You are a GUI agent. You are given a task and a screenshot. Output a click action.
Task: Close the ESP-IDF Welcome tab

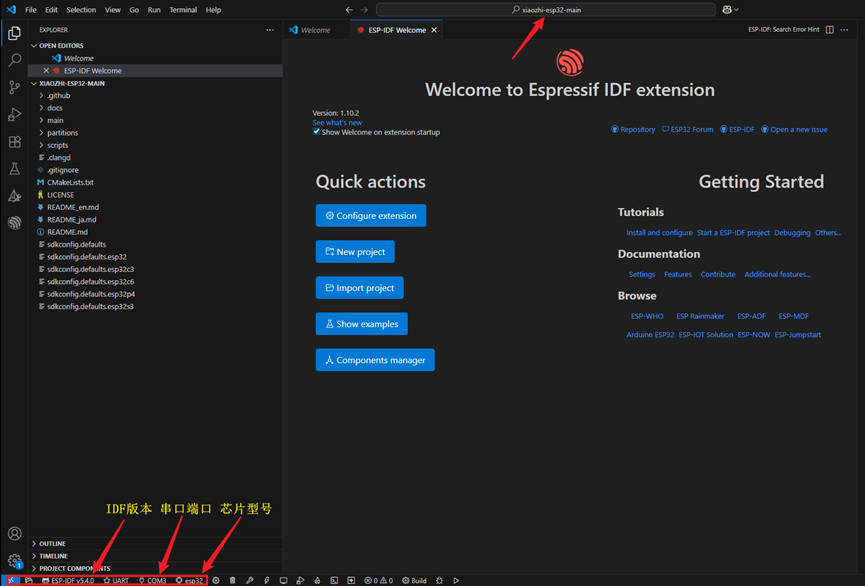[x=434, y=30]
